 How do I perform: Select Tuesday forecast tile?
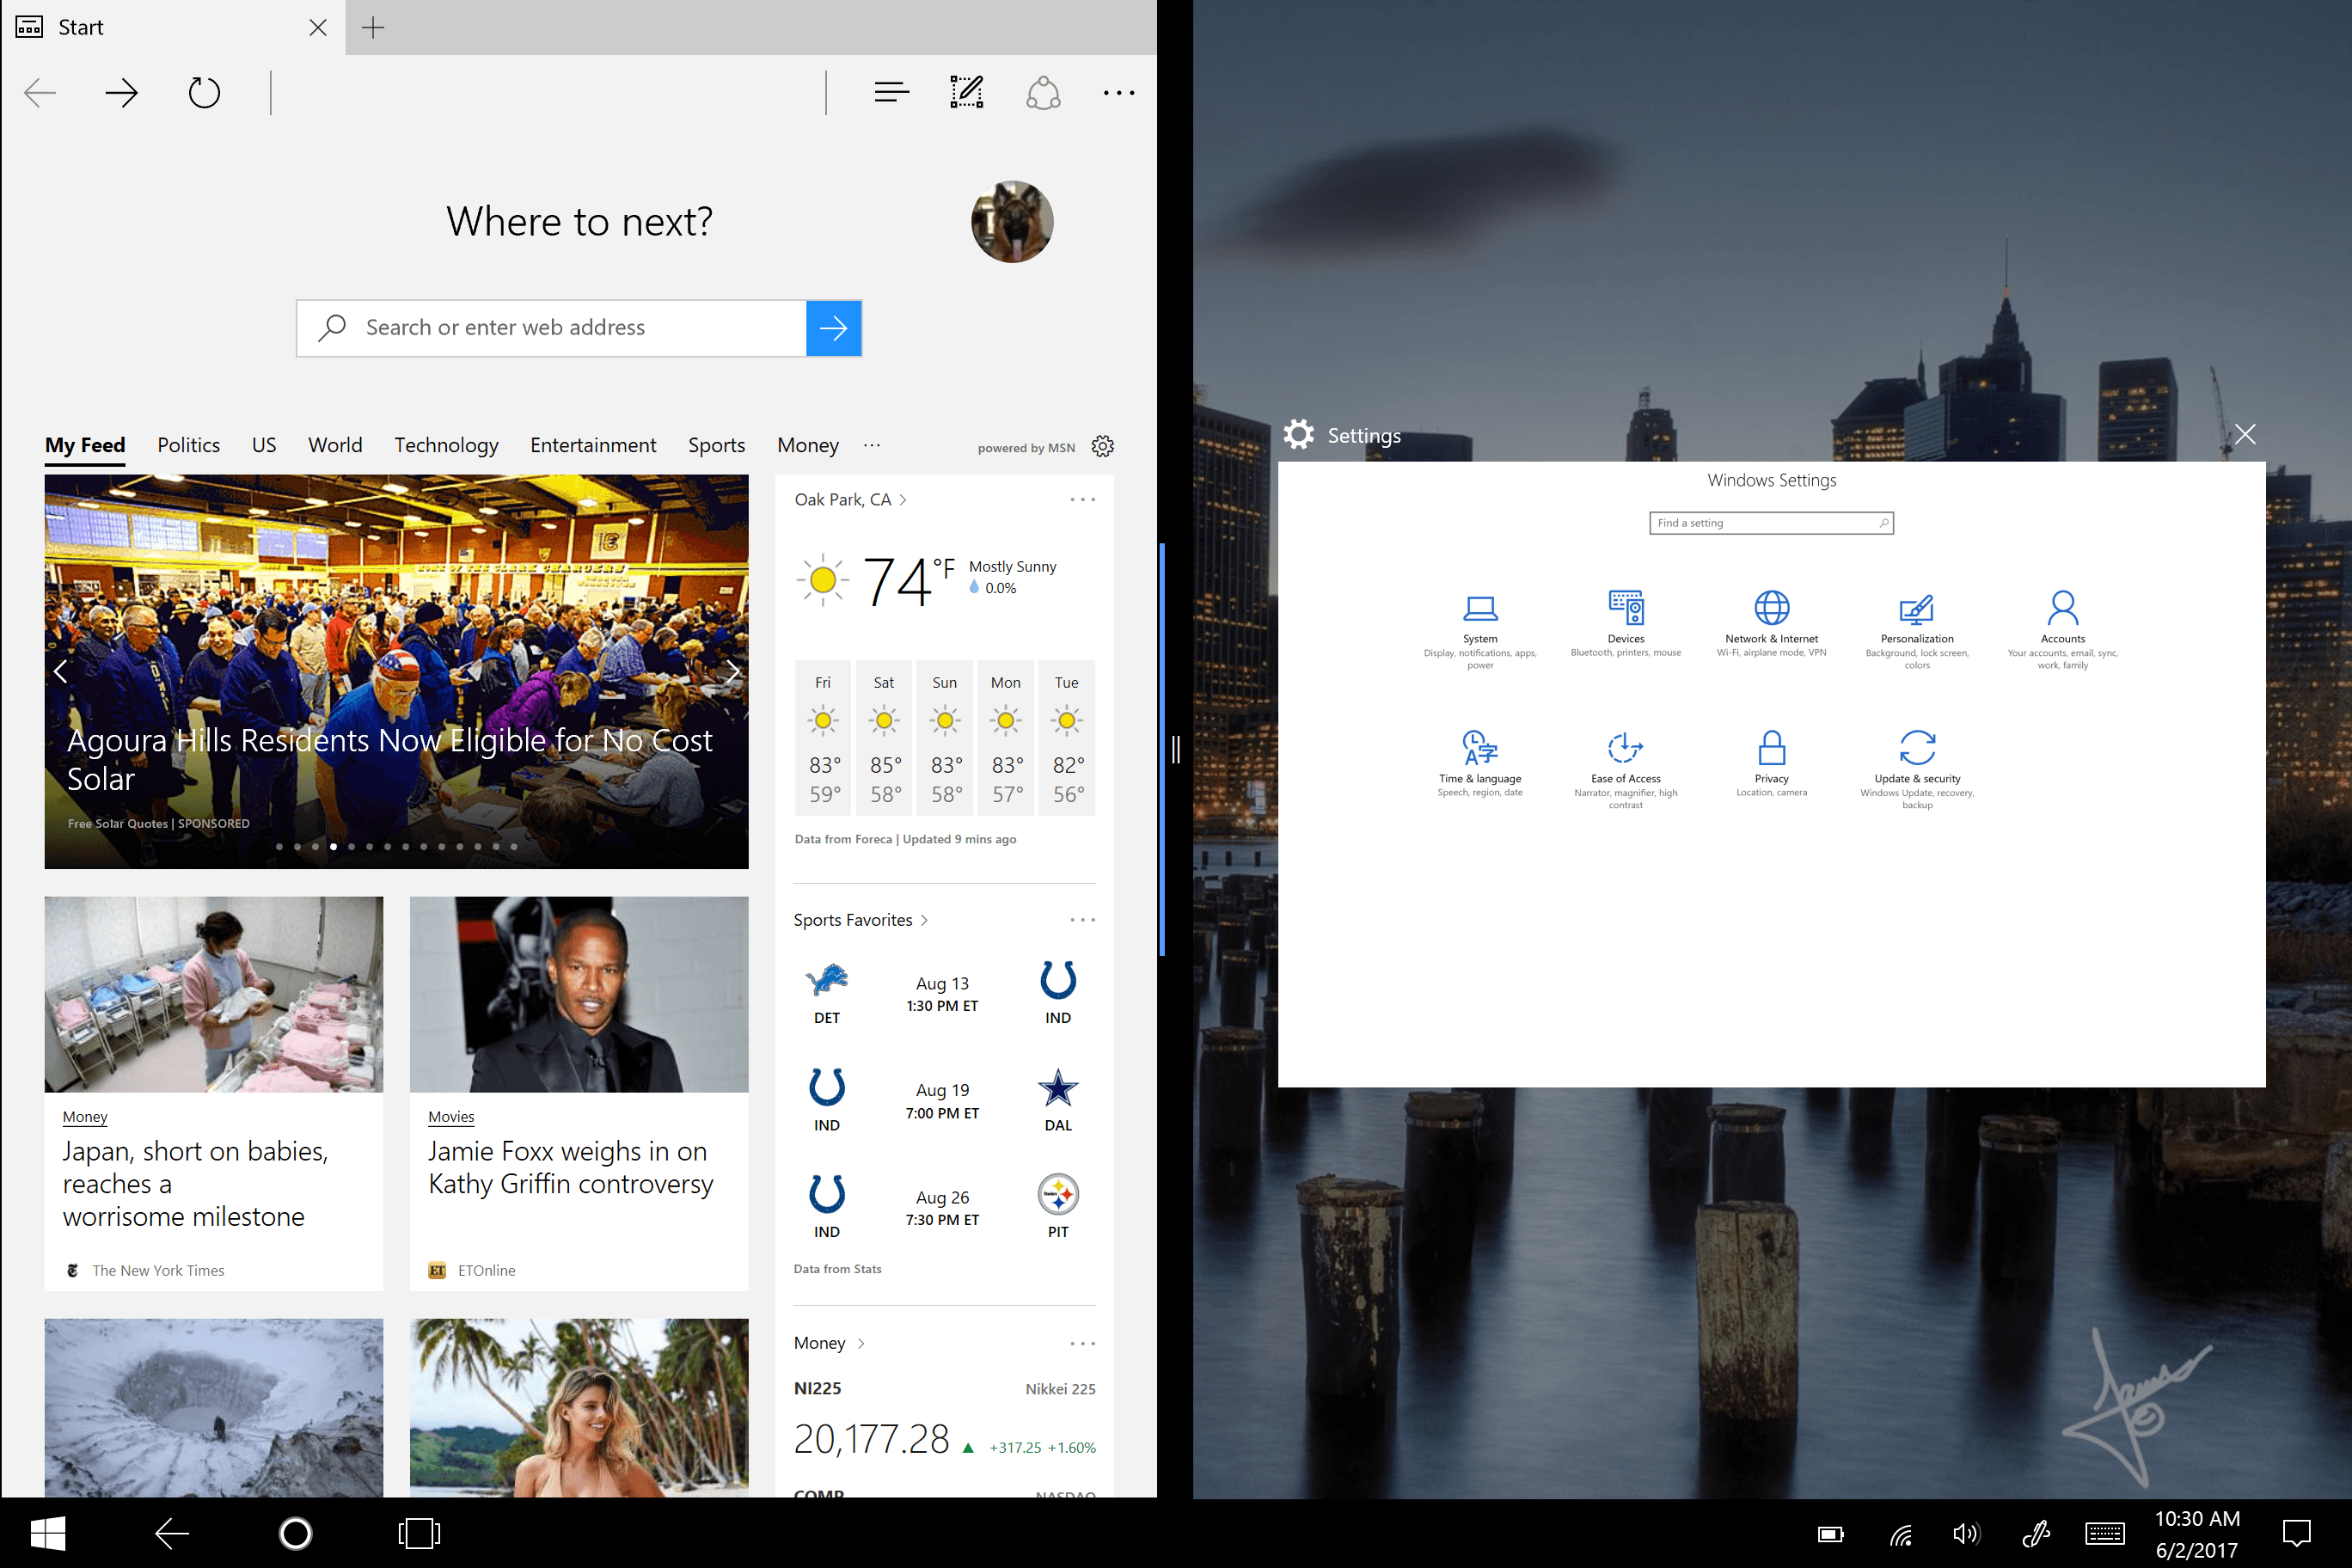pyautogui.click(x=1067, y=738)
